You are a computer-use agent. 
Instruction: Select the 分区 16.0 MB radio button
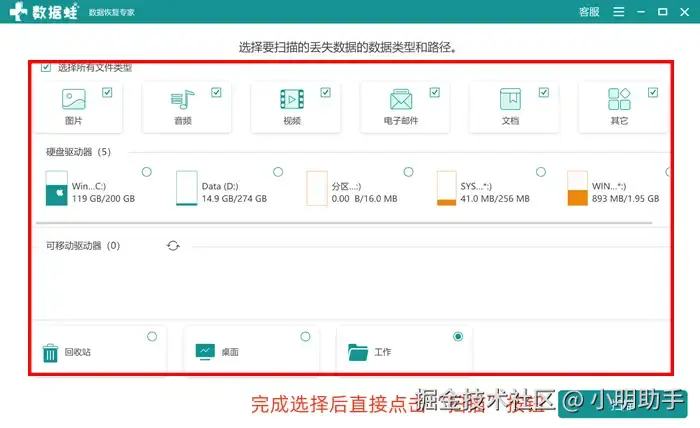(x=408, y=172)
